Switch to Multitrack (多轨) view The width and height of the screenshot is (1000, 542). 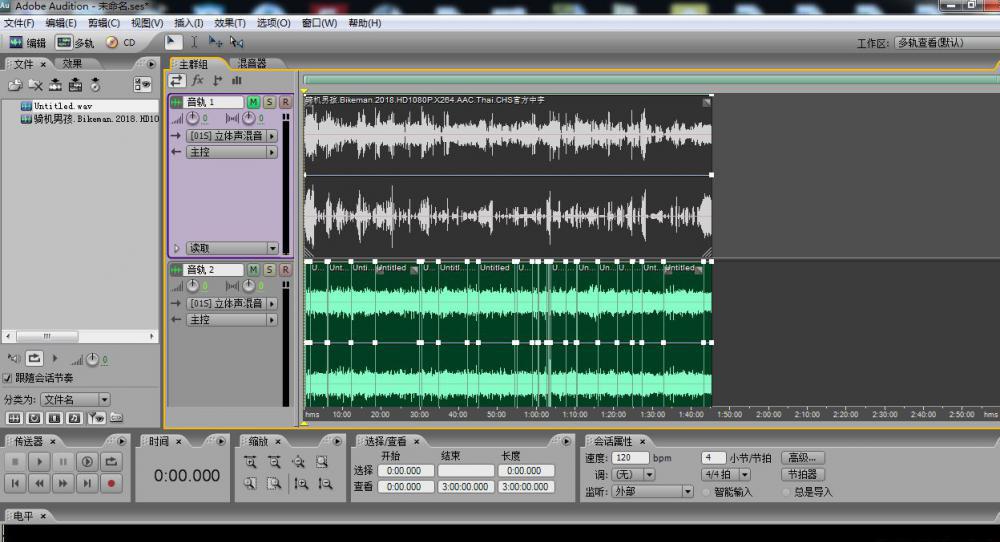pos(75,43)
